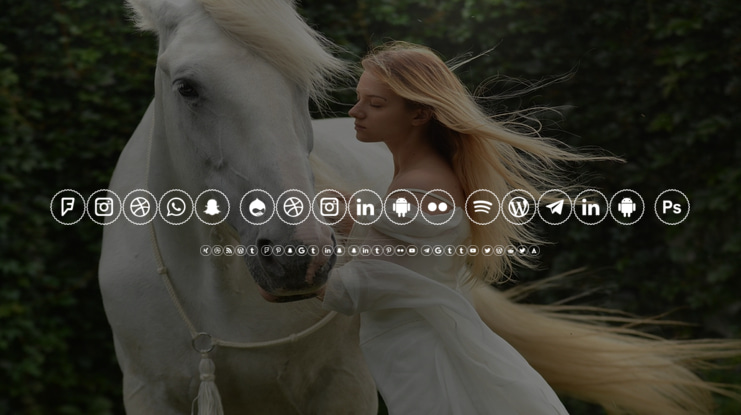Click the Instagram icon next to large Foursquare

tap(104, 207)
